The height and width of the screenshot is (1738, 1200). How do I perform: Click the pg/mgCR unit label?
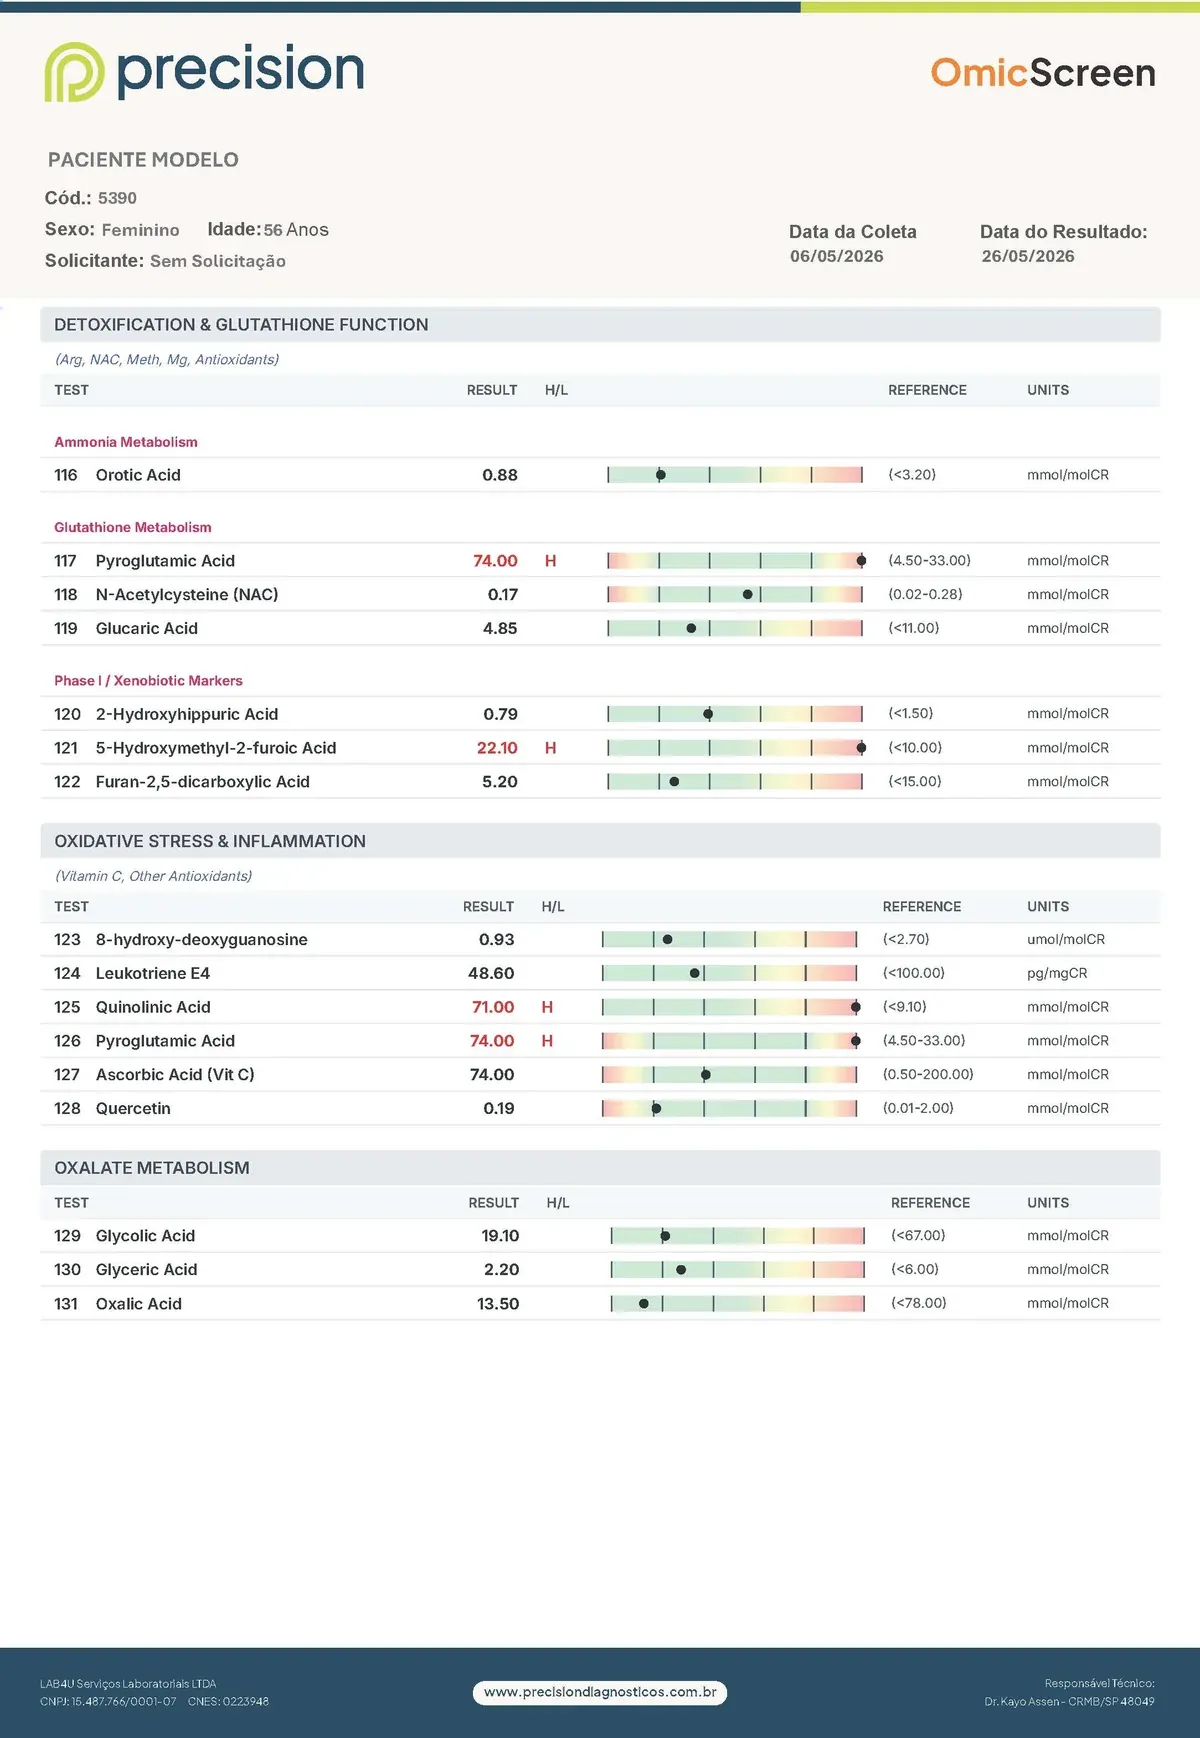[1057, 974]
